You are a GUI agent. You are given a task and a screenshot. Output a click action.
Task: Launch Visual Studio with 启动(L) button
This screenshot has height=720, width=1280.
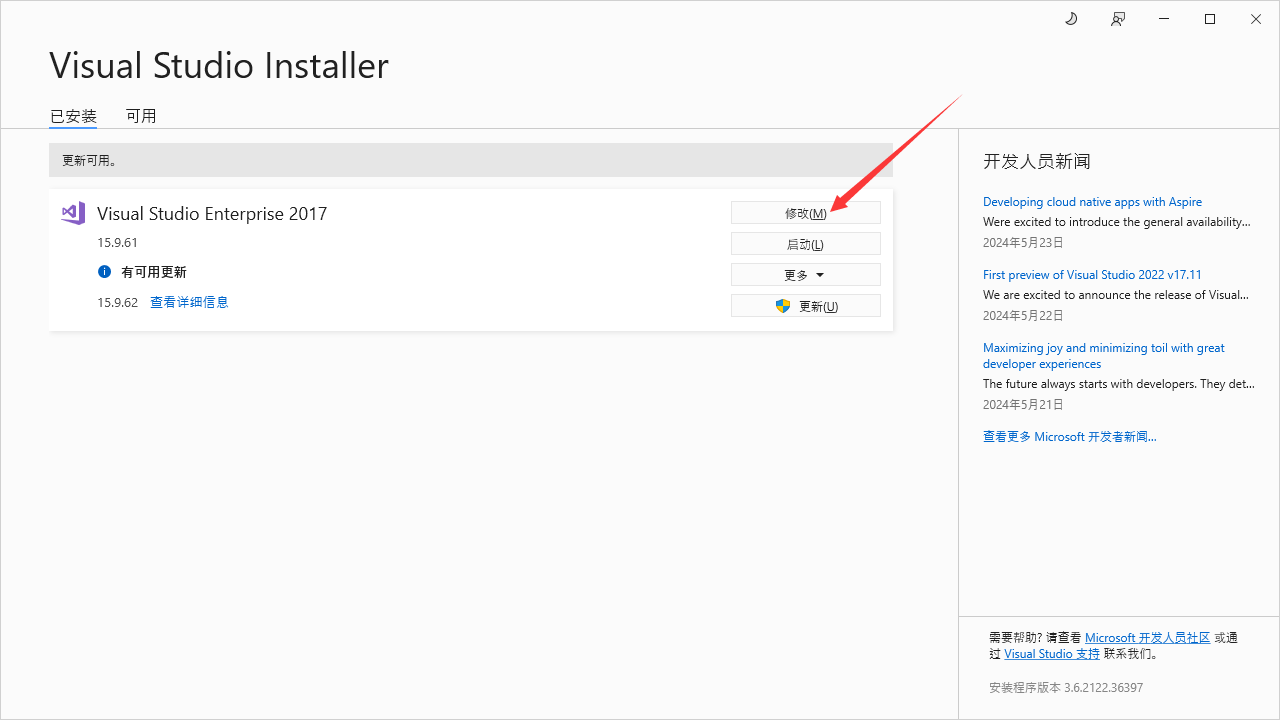[805, 244]
